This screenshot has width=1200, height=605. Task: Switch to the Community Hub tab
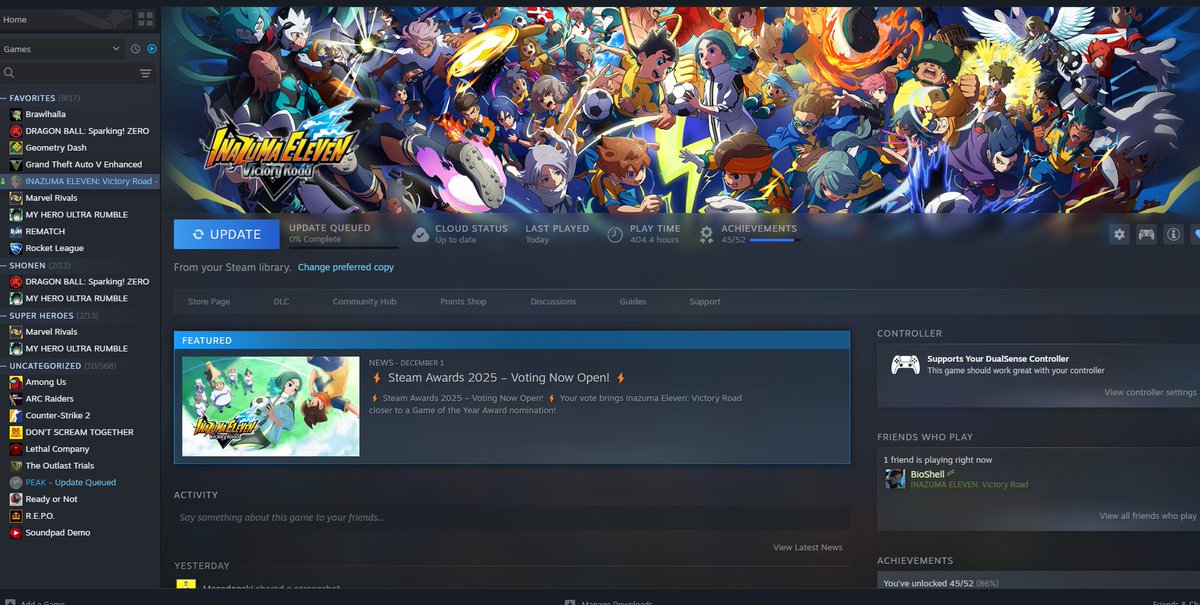coord(364,301)
